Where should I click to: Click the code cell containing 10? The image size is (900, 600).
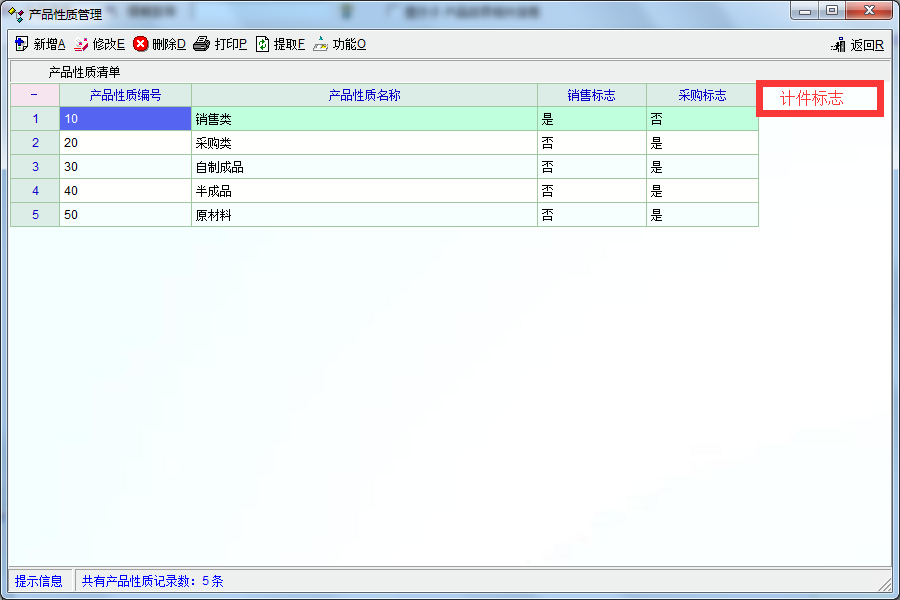(x=125, y=119)
